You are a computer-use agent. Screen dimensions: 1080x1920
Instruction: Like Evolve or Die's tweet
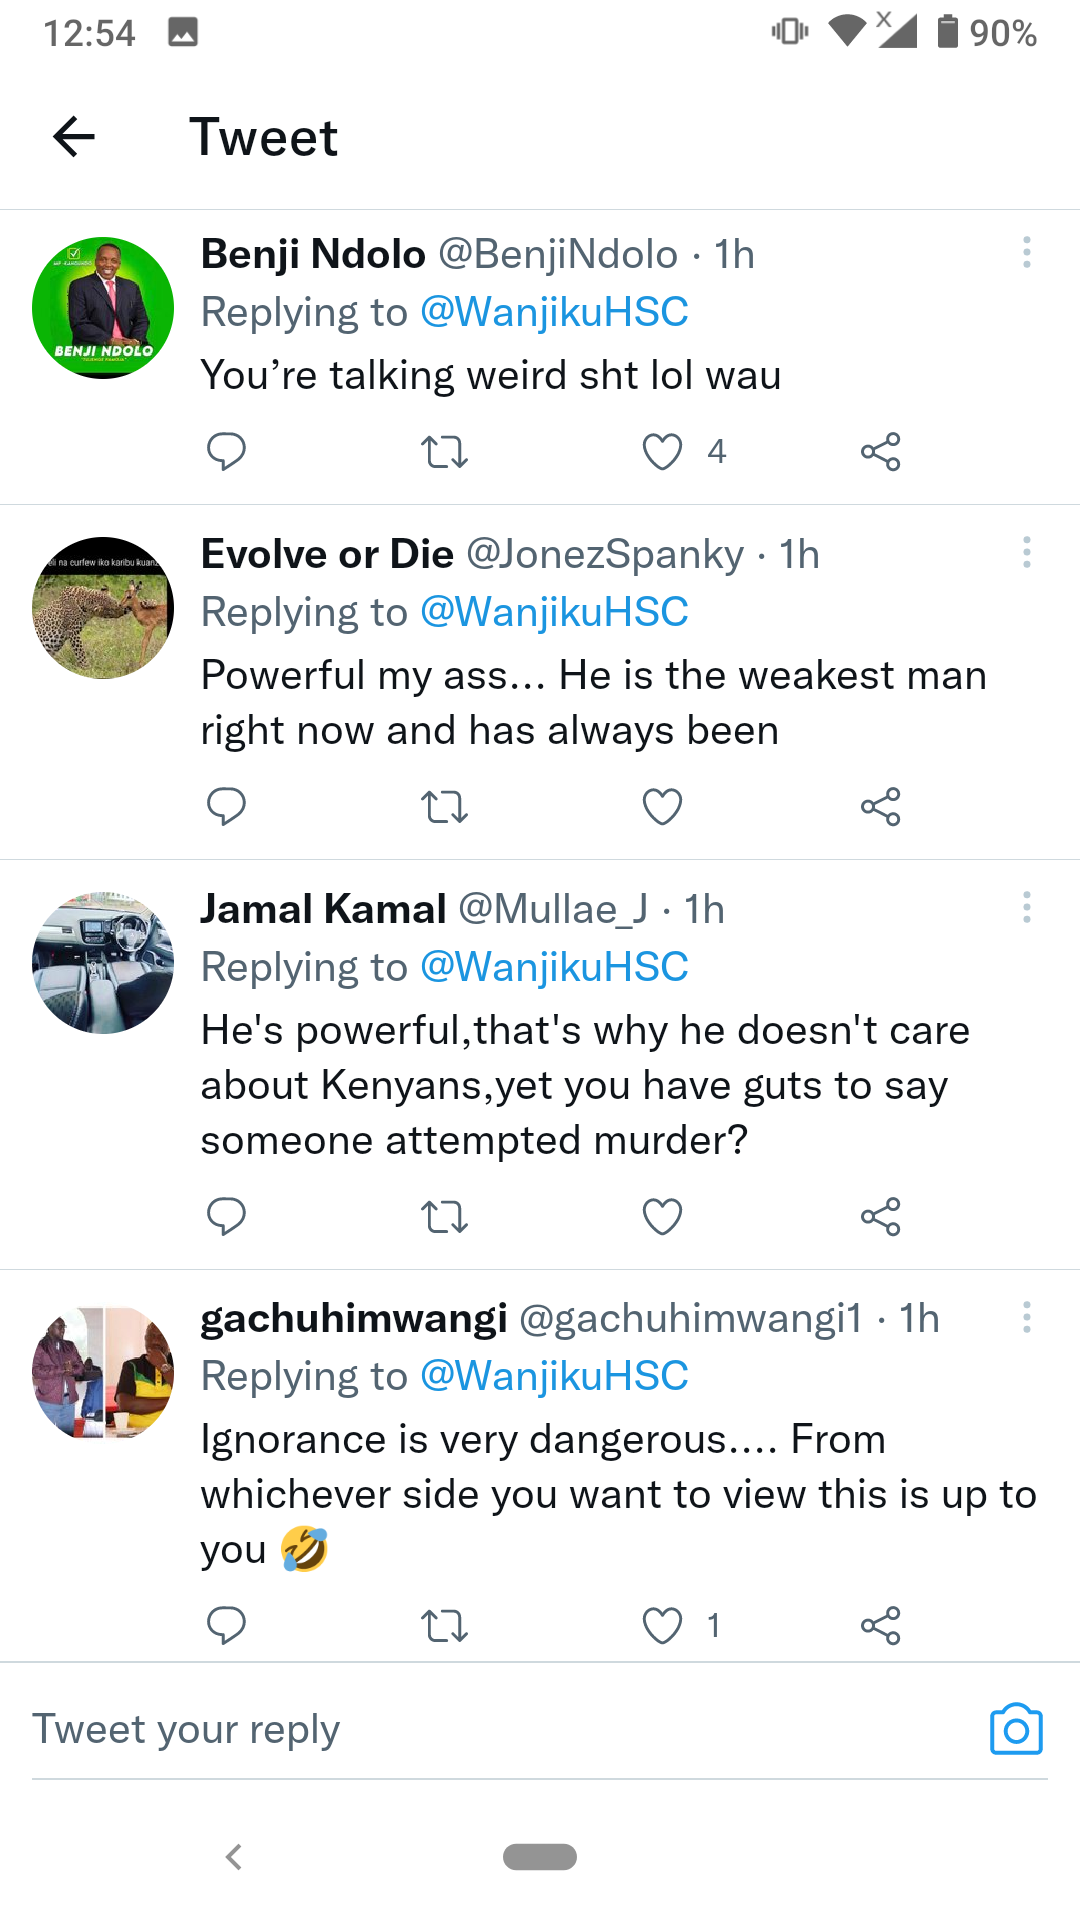(662, 807)
